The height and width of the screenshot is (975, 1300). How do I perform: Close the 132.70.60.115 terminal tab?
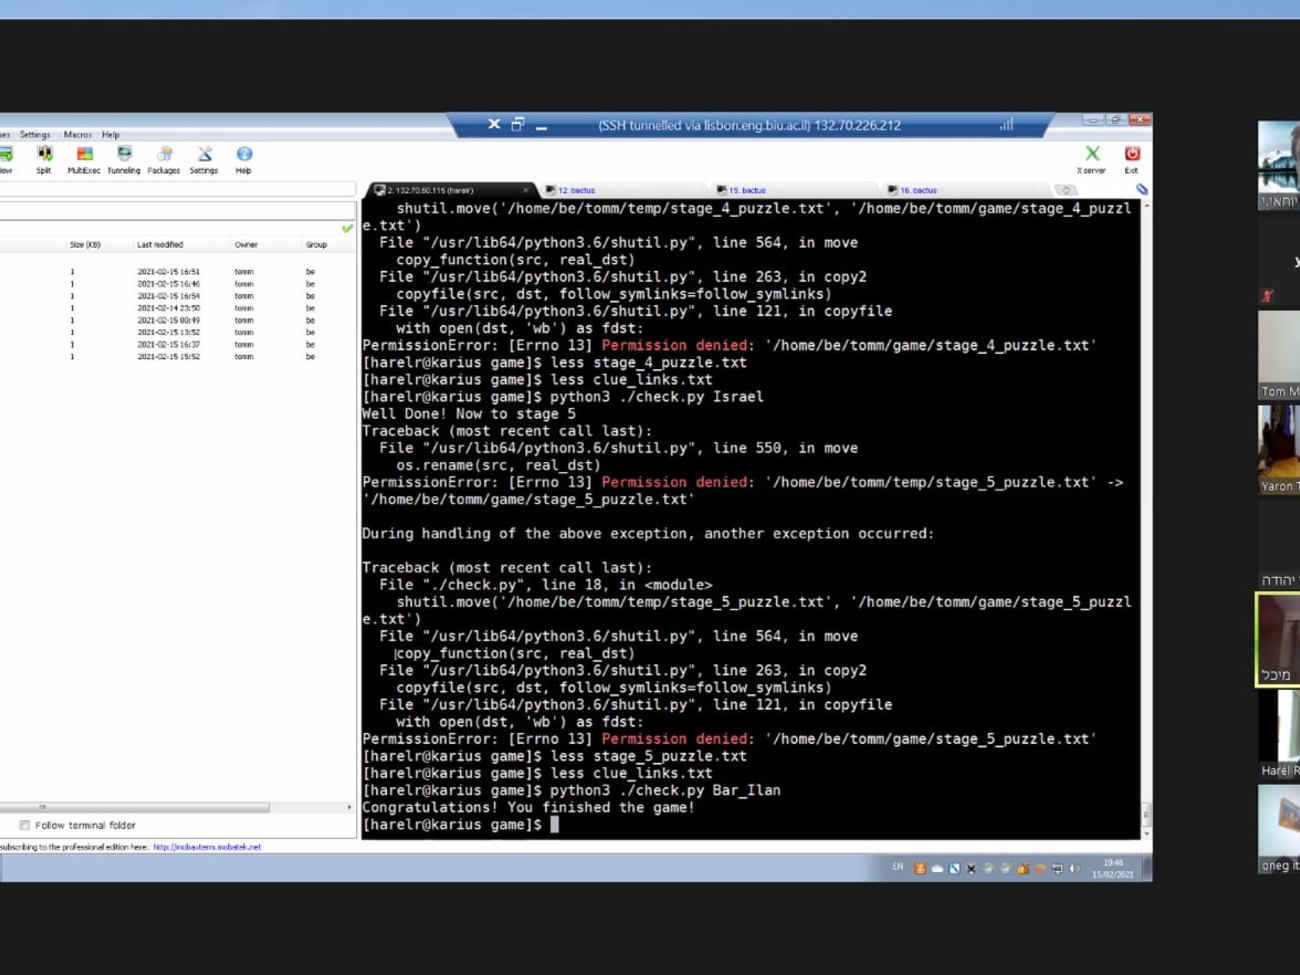pos(526,190)
